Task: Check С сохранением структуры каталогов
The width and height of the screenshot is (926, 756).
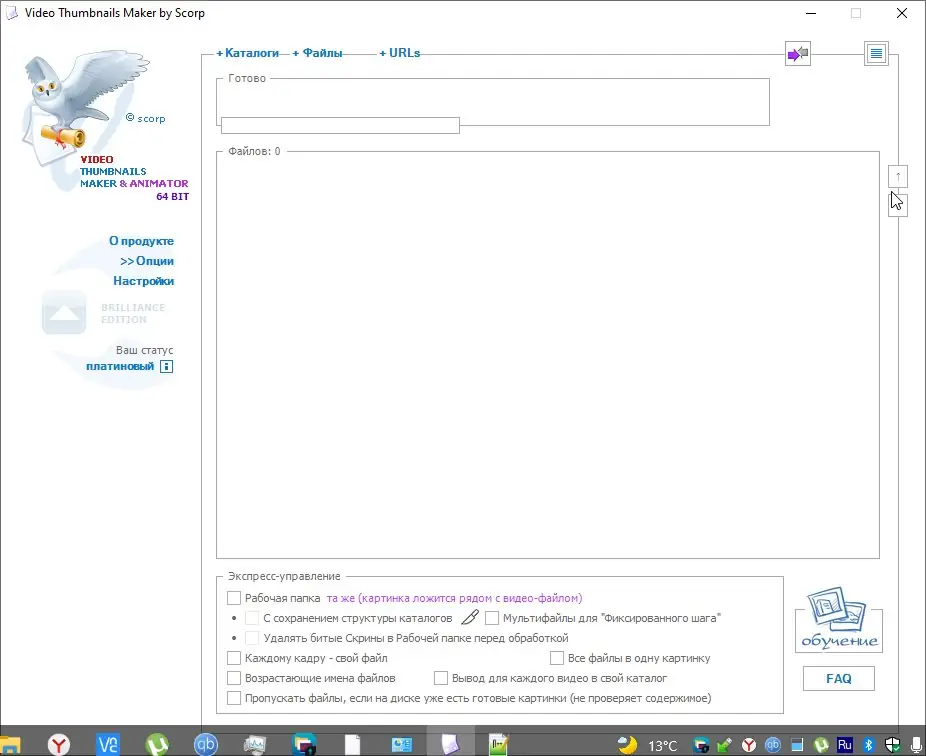Action: (252, 618)
